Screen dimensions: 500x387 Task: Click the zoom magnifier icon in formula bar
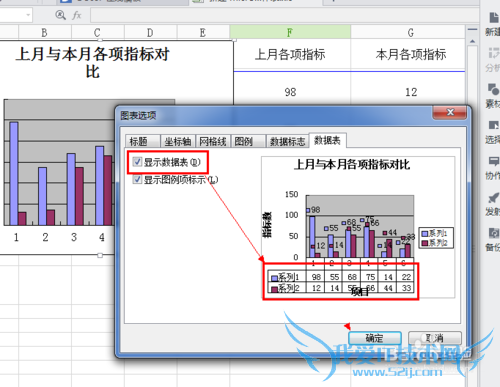[x=60, y=15]
